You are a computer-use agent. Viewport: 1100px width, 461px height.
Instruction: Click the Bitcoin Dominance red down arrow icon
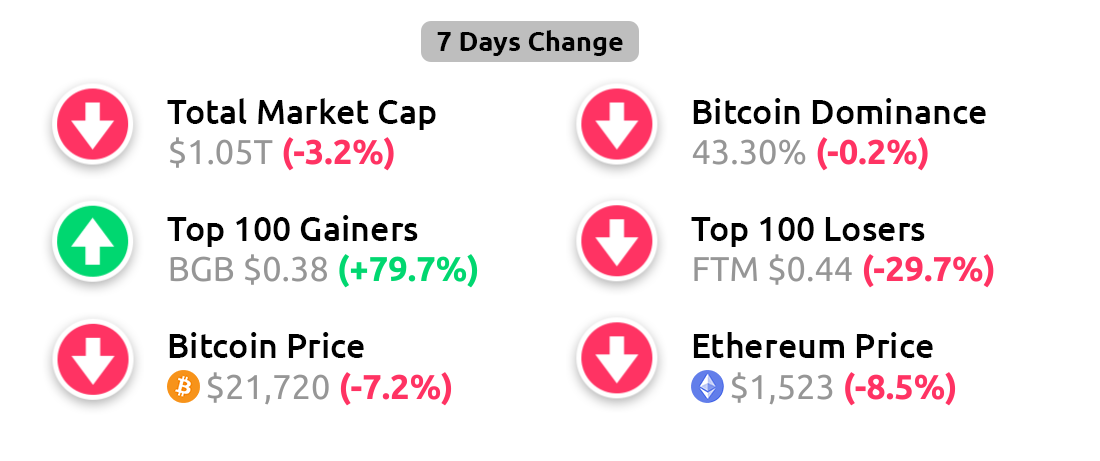[x=617, y=123]
